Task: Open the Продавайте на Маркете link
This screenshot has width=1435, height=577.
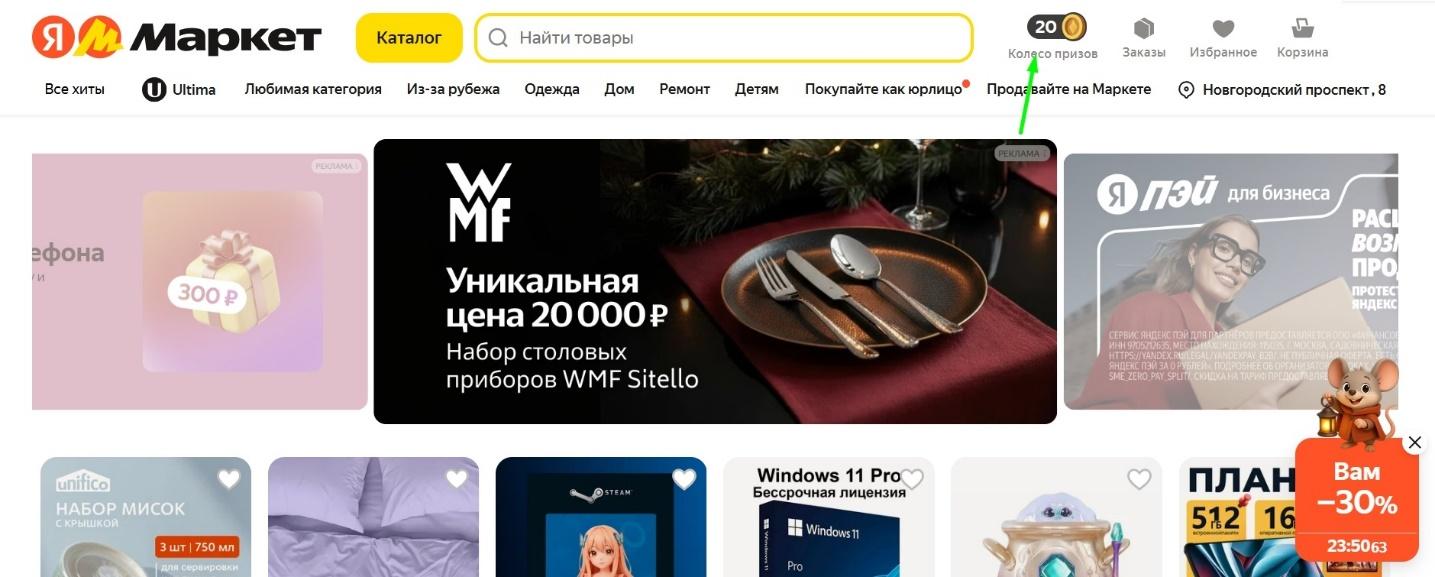Action: click(1069, 89)
